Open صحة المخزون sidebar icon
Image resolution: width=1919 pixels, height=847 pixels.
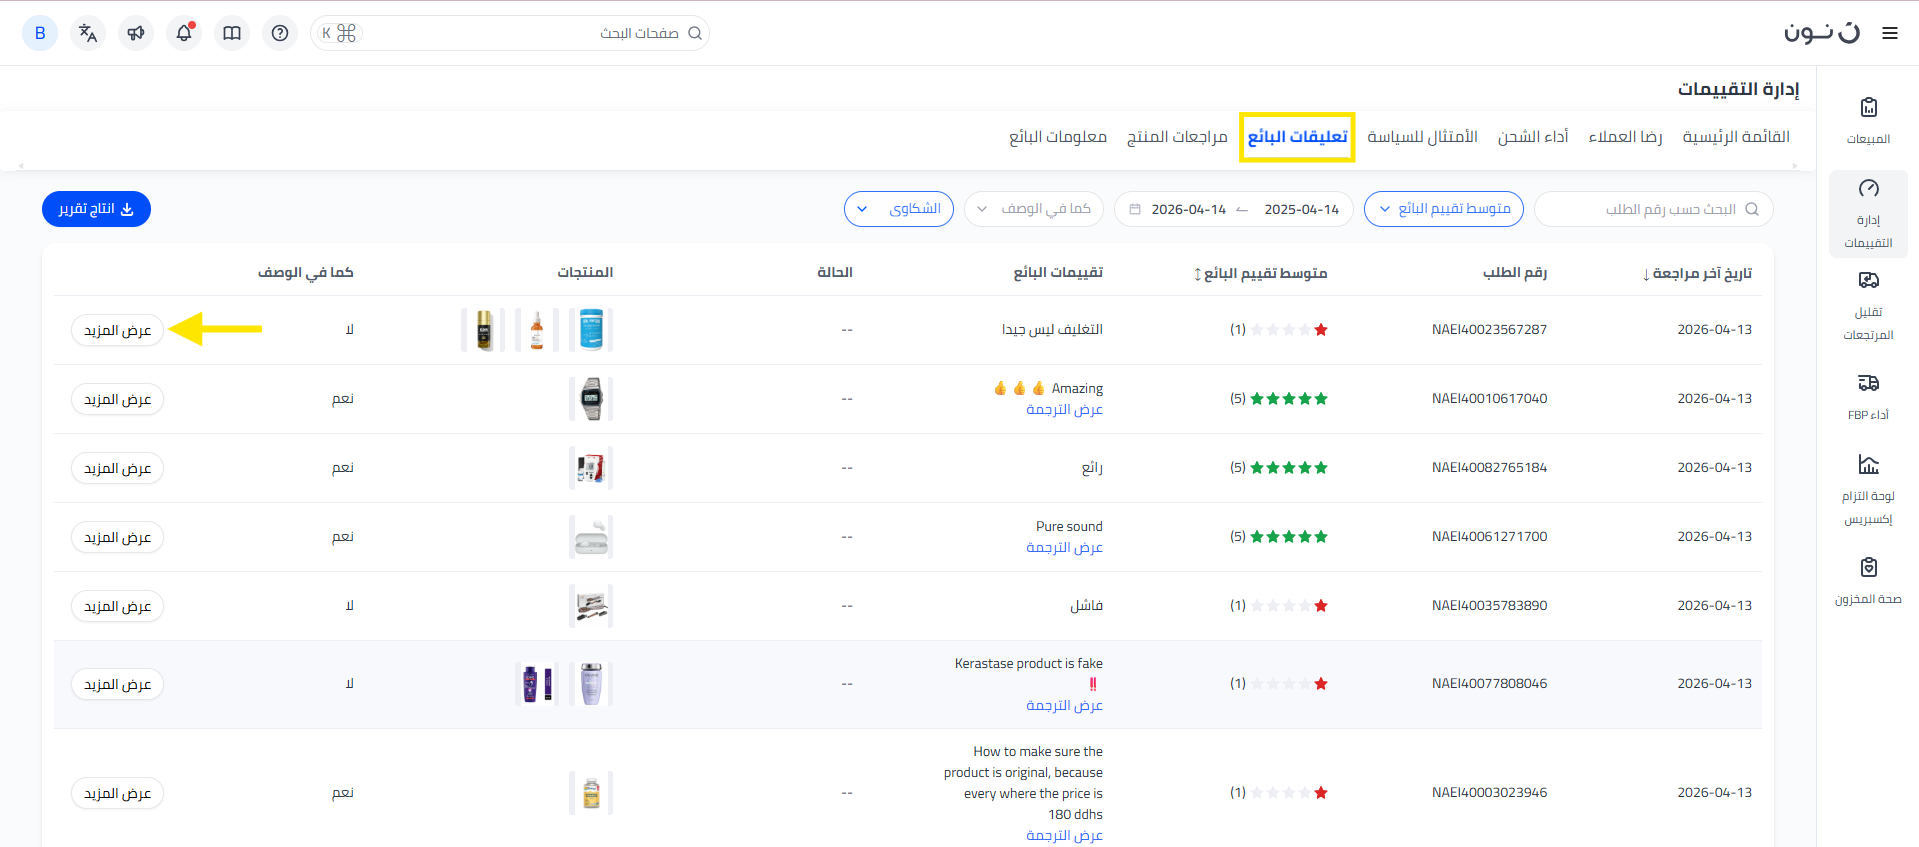(x=1868, y=580)
